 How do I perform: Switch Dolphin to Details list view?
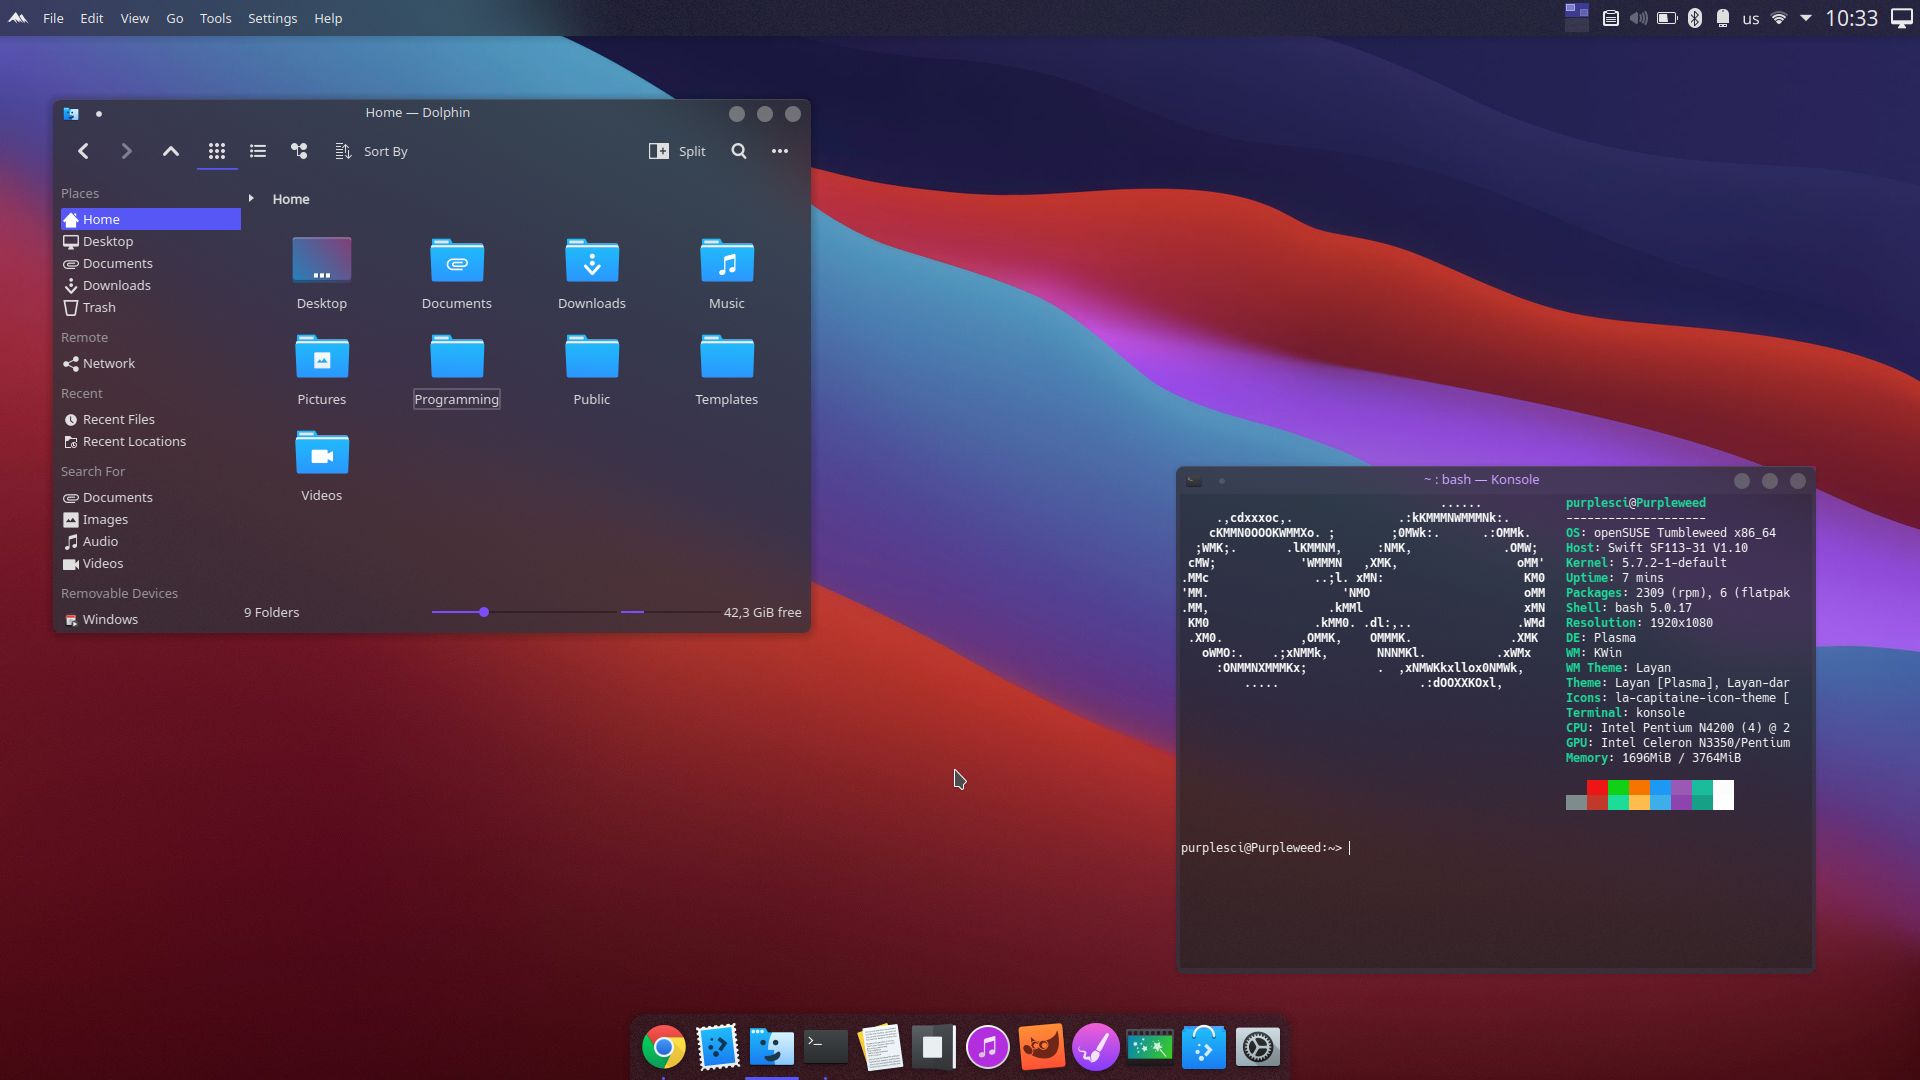point(258,151)
